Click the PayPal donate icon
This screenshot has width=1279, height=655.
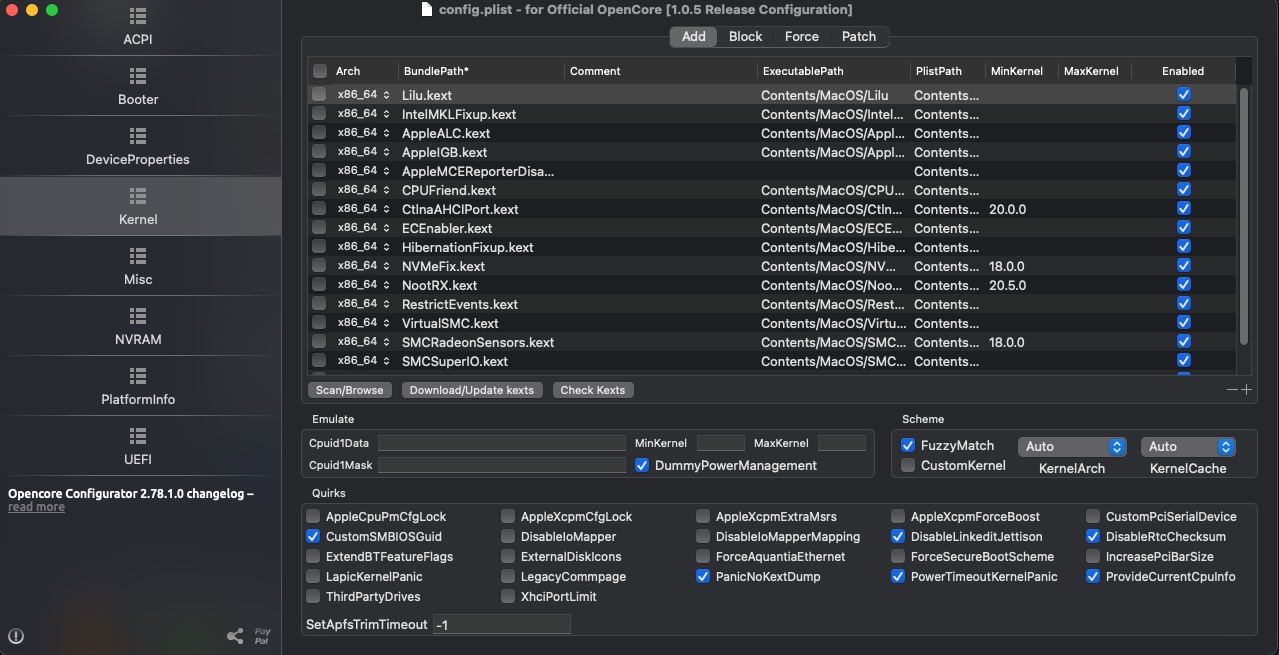click(x=262, y=636)
